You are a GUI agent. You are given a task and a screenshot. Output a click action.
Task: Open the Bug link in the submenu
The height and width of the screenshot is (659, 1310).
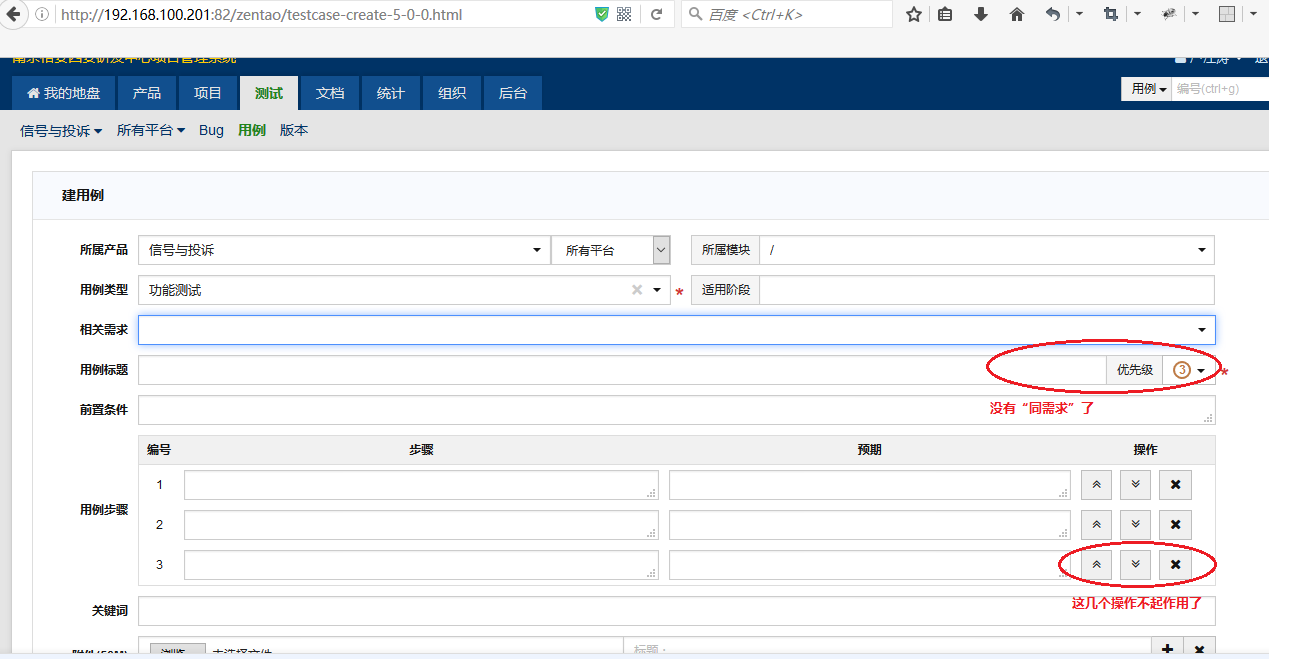click(x=211, y=131)
